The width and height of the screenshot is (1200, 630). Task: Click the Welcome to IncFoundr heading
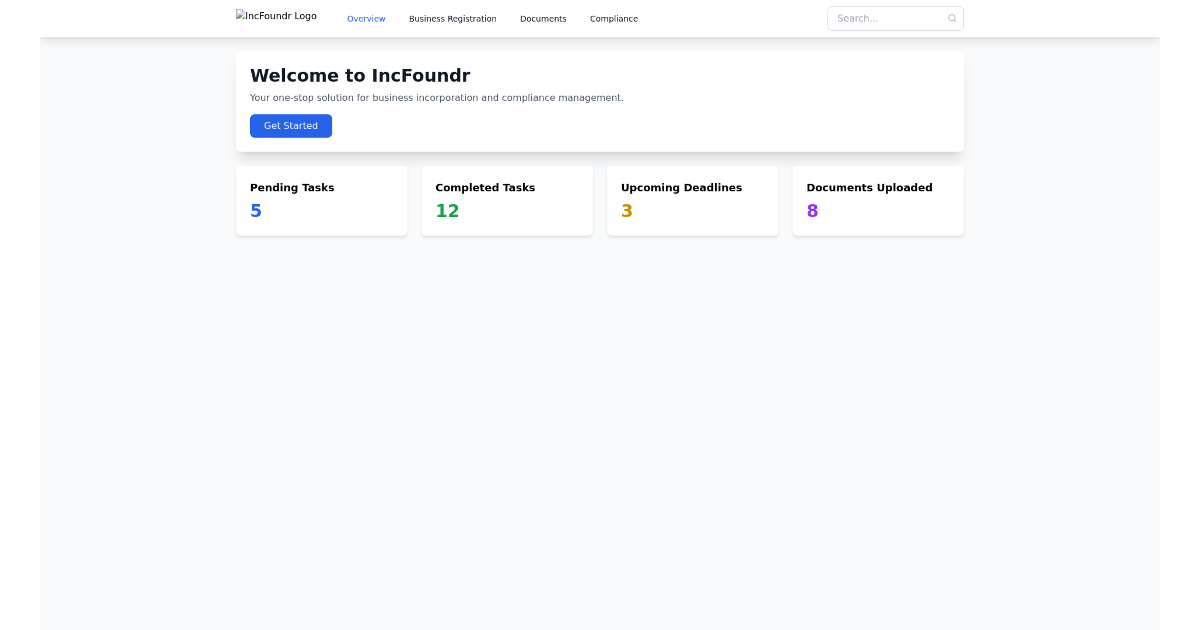(x=360, y=75)
